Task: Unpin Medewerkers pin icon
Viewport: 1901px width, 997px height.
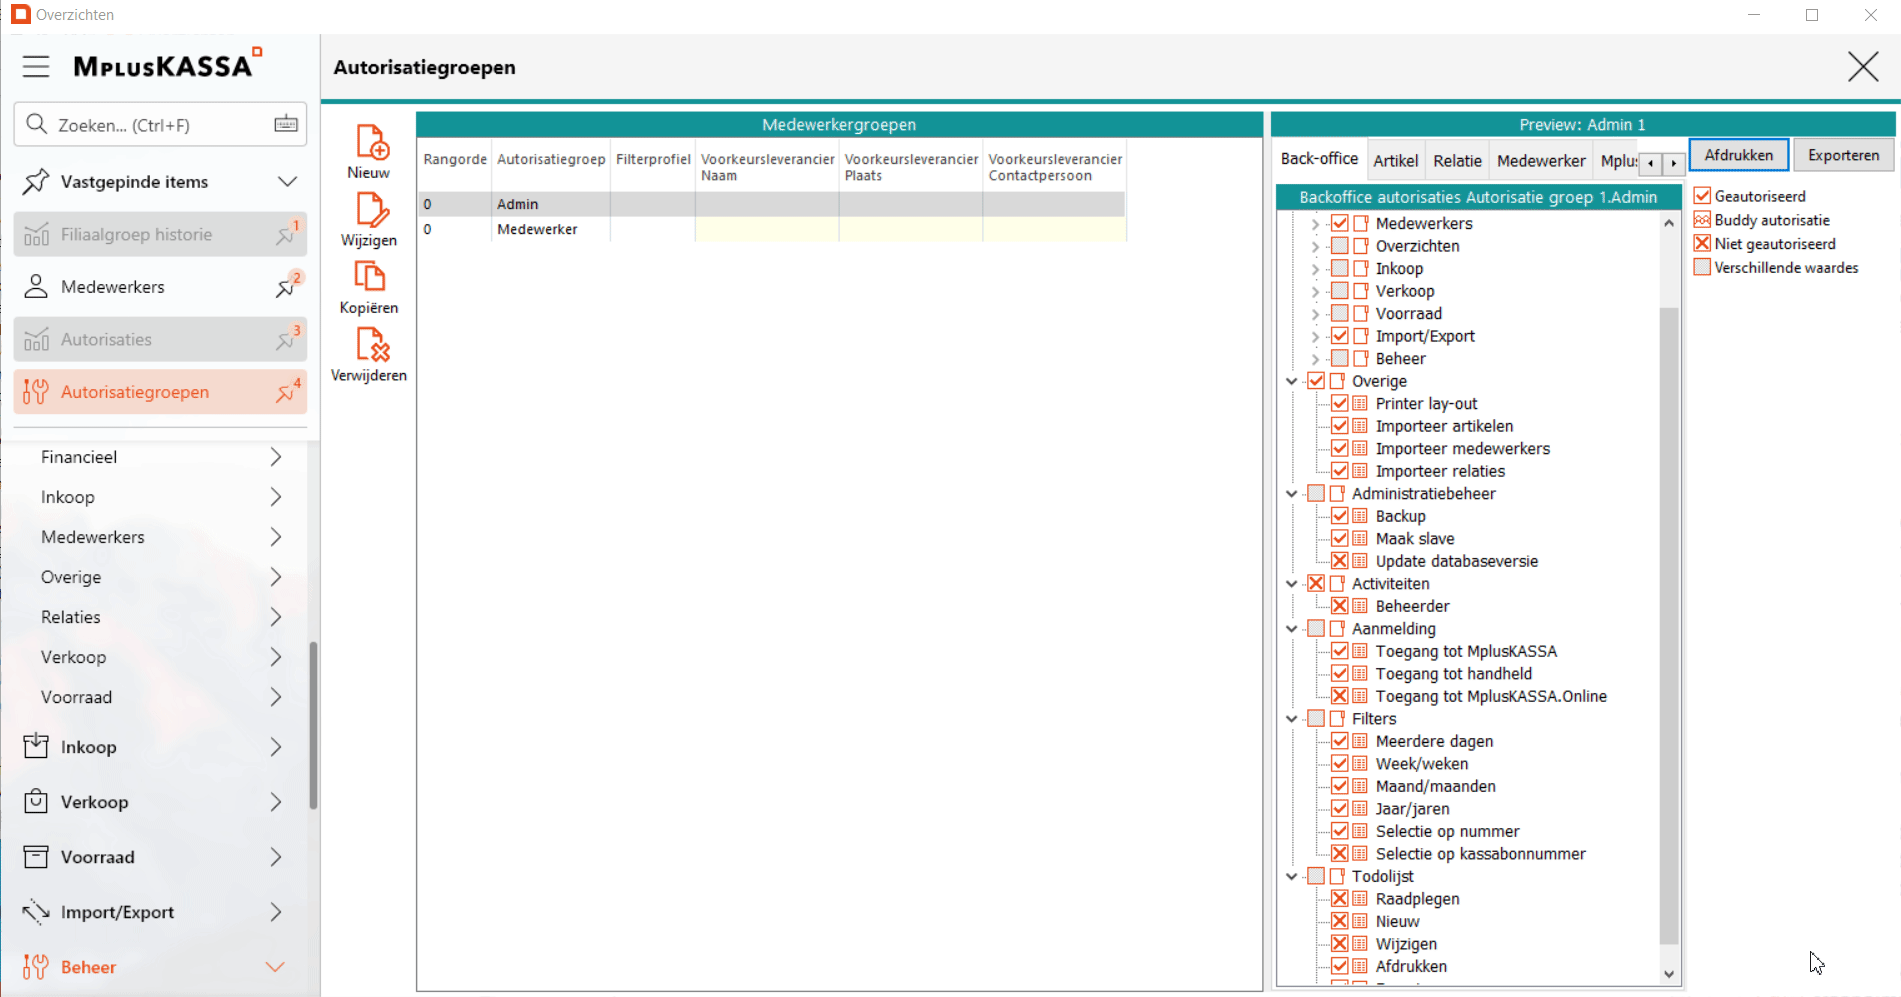Action: pos(286,287)
